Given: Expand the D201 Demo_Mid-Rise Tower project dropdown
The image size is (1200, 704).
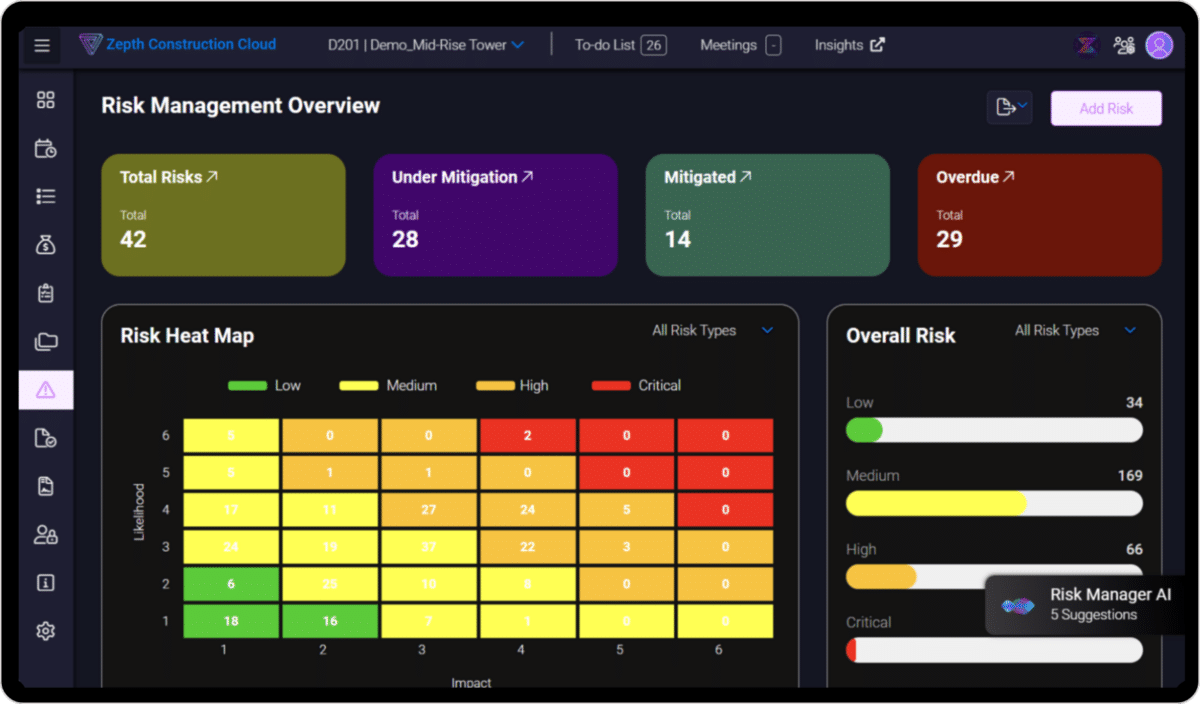Looking at the screenshot, I should (426, 45).
